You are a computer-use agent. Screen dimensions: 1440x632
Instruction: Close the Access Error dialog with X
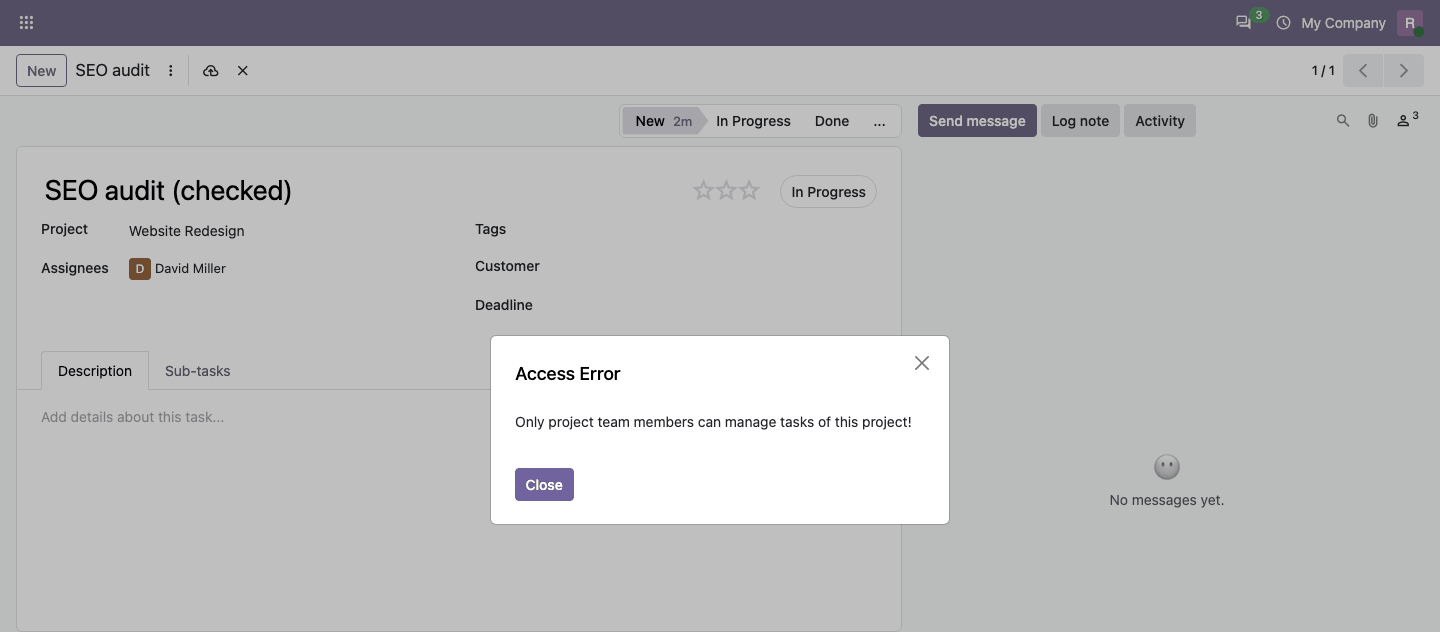[922, 363]
